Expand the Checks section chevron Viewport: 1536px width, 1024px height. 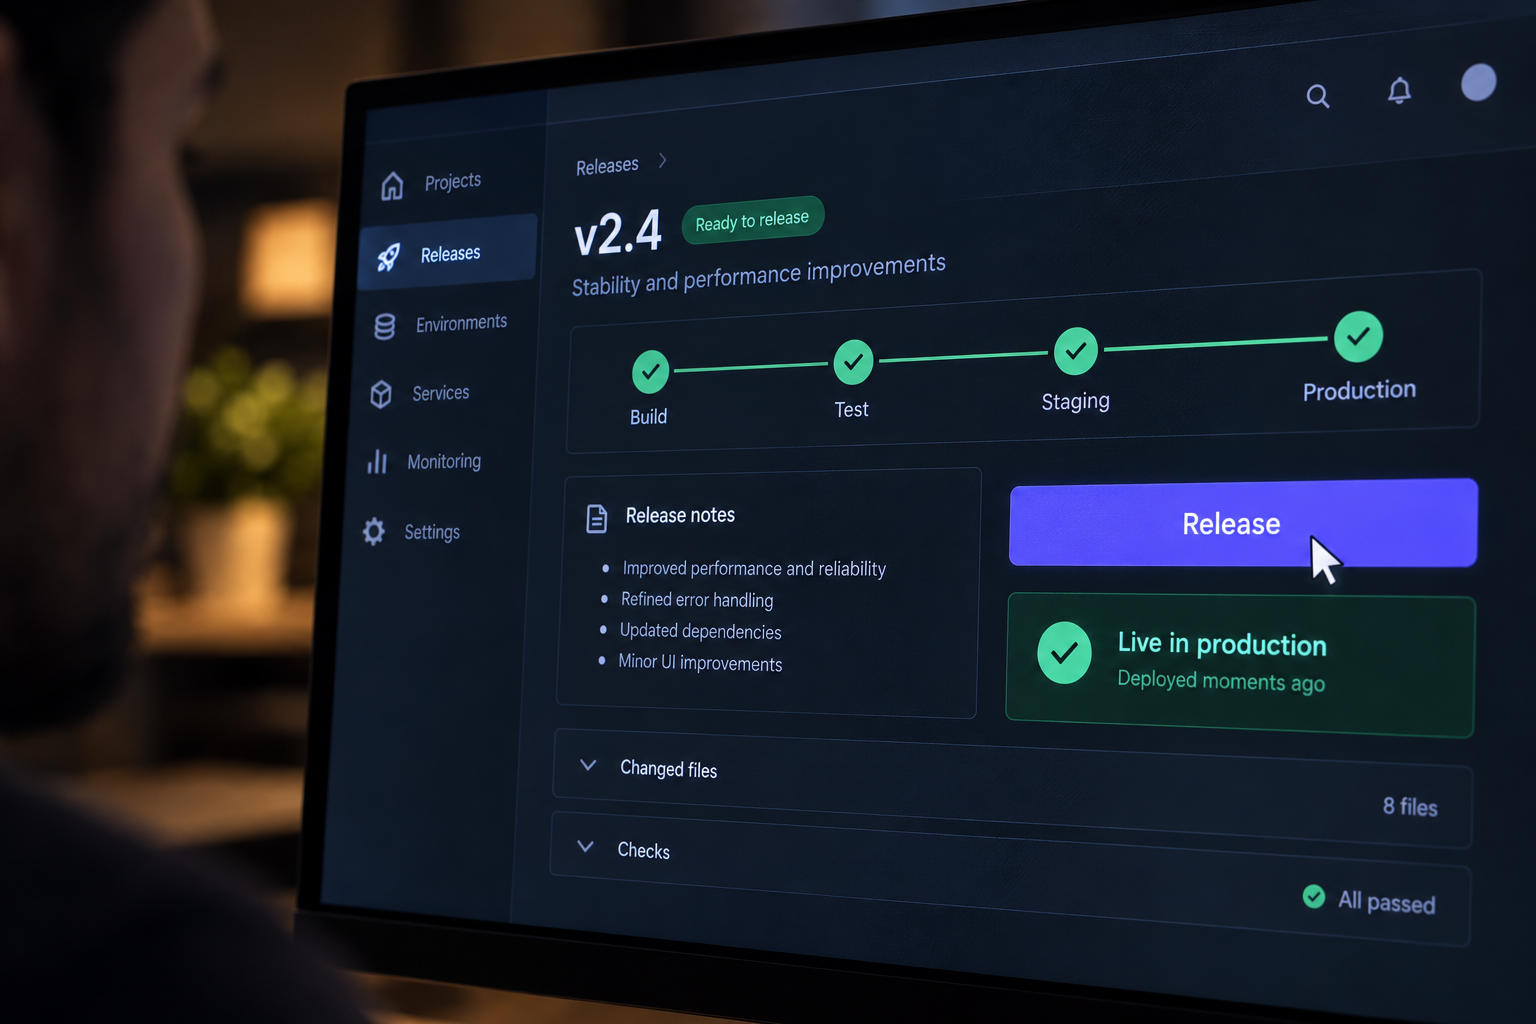coord(585,846)
